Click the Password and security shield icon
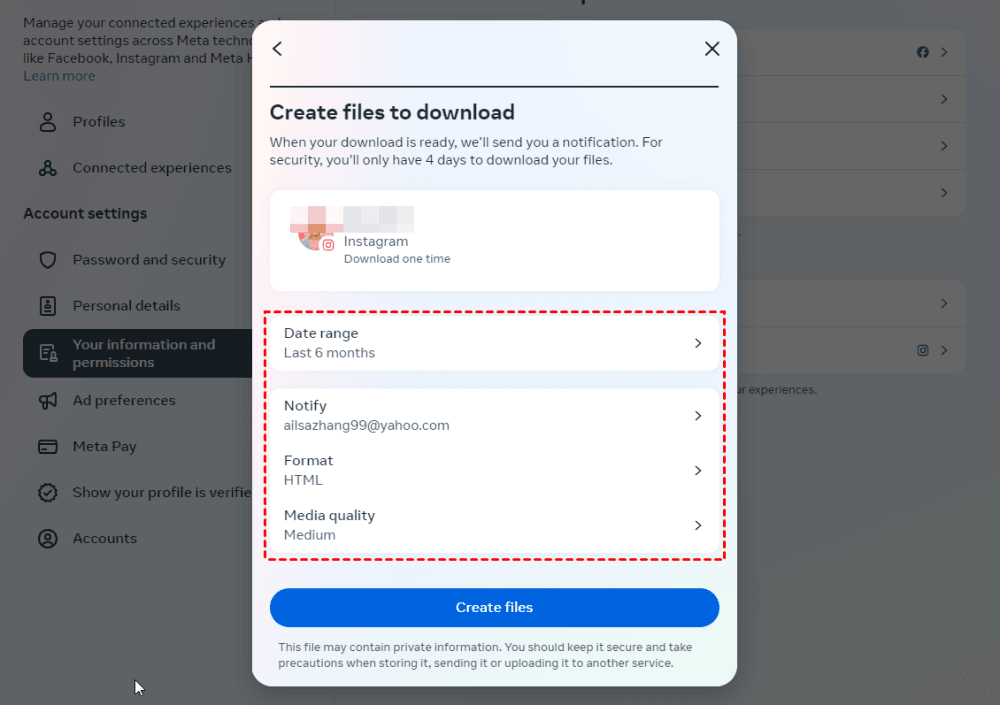1000x705 pixels. click(47, 260)
